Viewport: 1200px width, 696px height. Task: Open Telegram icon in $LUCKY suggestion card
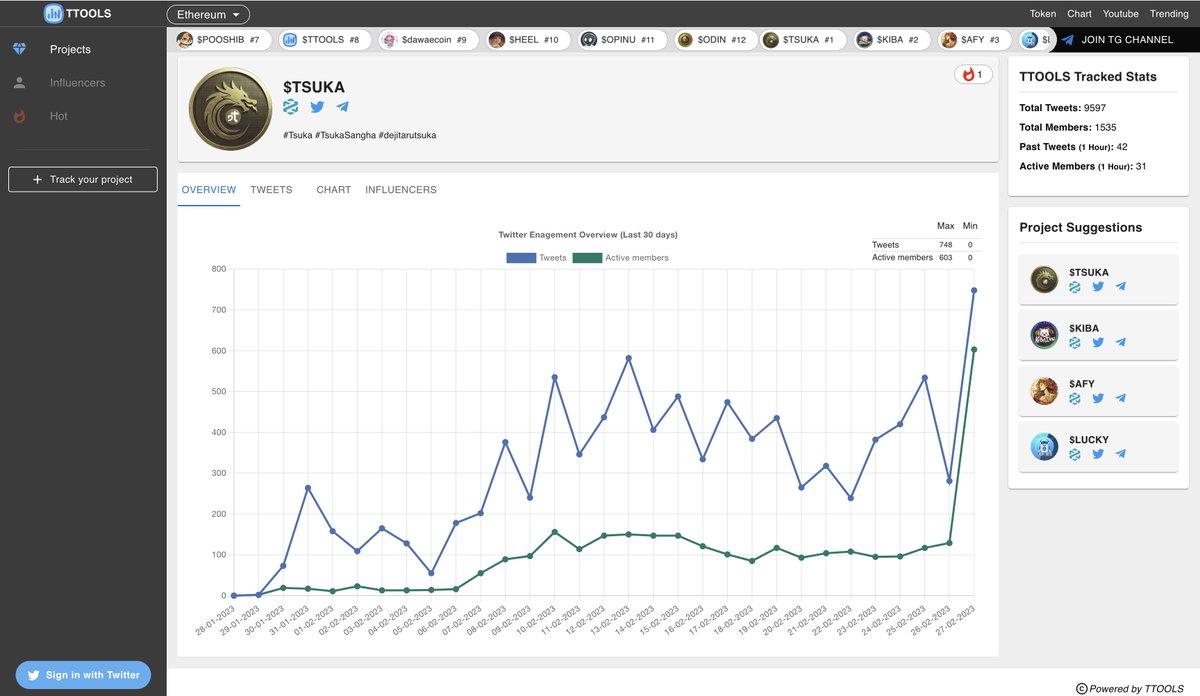pos(1121,454)
